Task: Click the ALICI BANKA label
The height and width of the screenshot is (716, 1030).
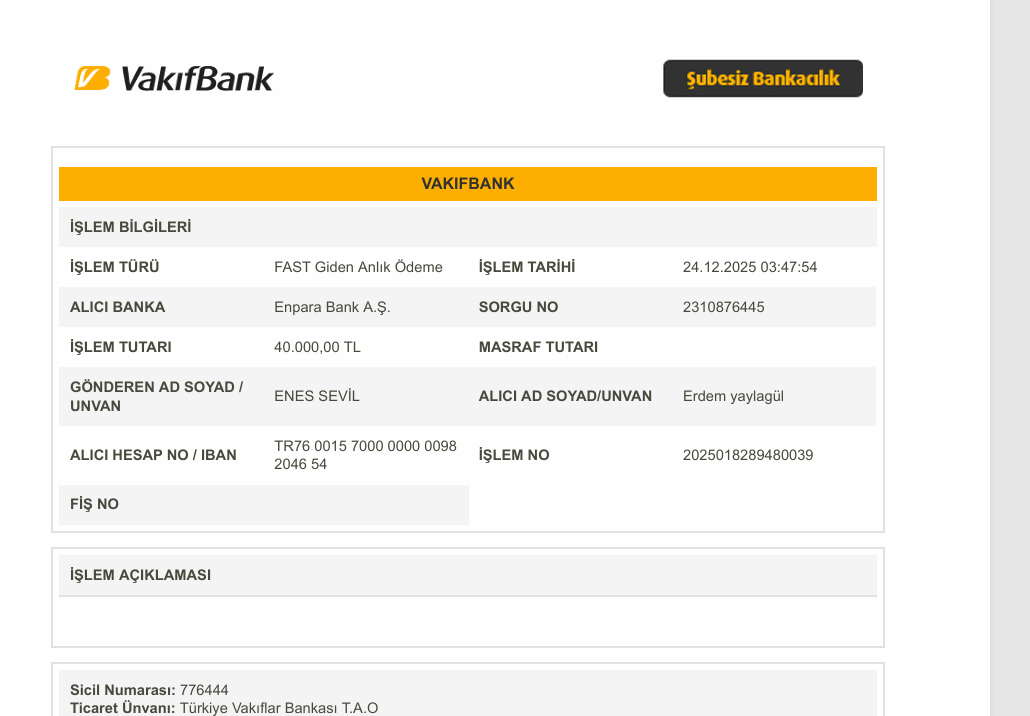Action: pyautogui.click(x=118, y=307)
